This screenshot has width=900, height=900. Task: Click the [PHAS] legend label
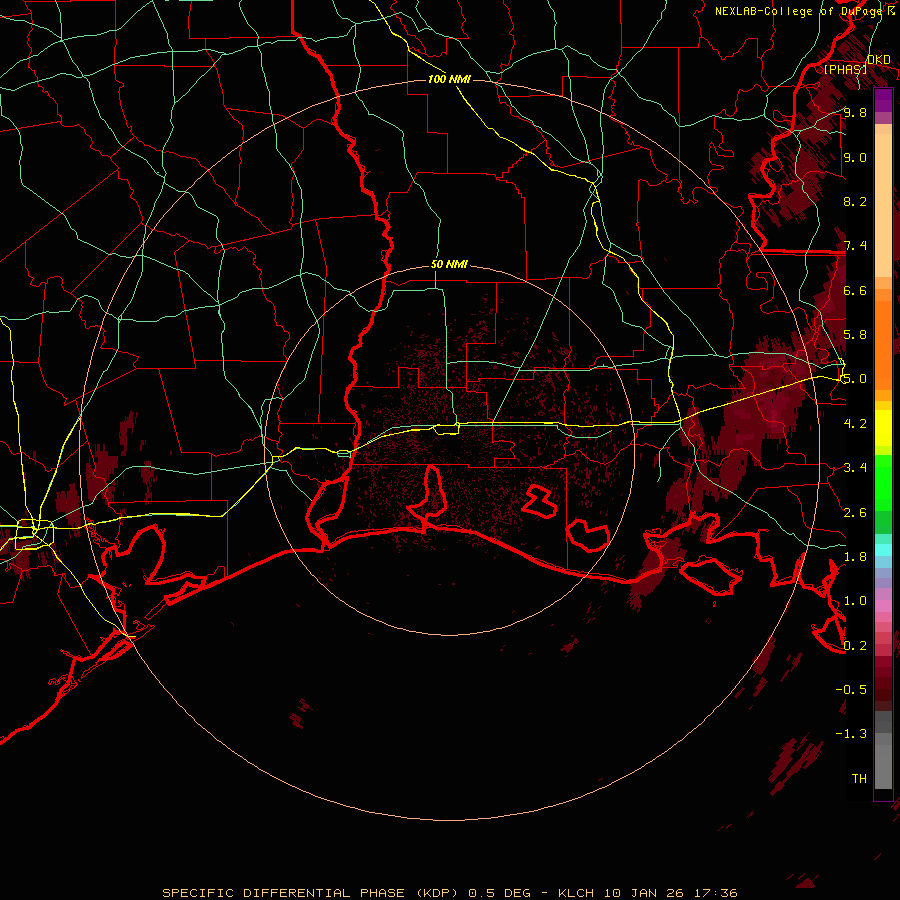pyautogui.click(x=845, y=69)
